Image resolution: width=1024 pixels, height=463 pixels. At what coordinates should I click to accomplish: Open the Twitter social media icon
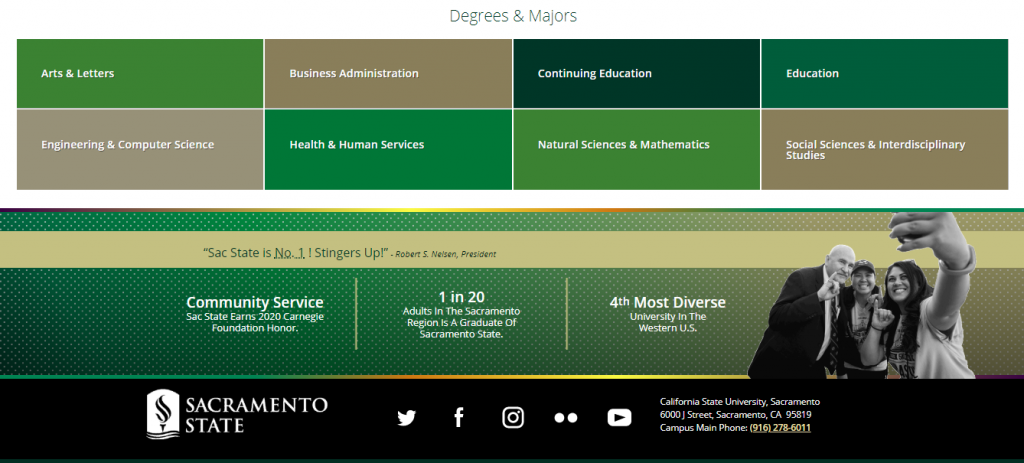pyautogui.click(x=406, y=418)
